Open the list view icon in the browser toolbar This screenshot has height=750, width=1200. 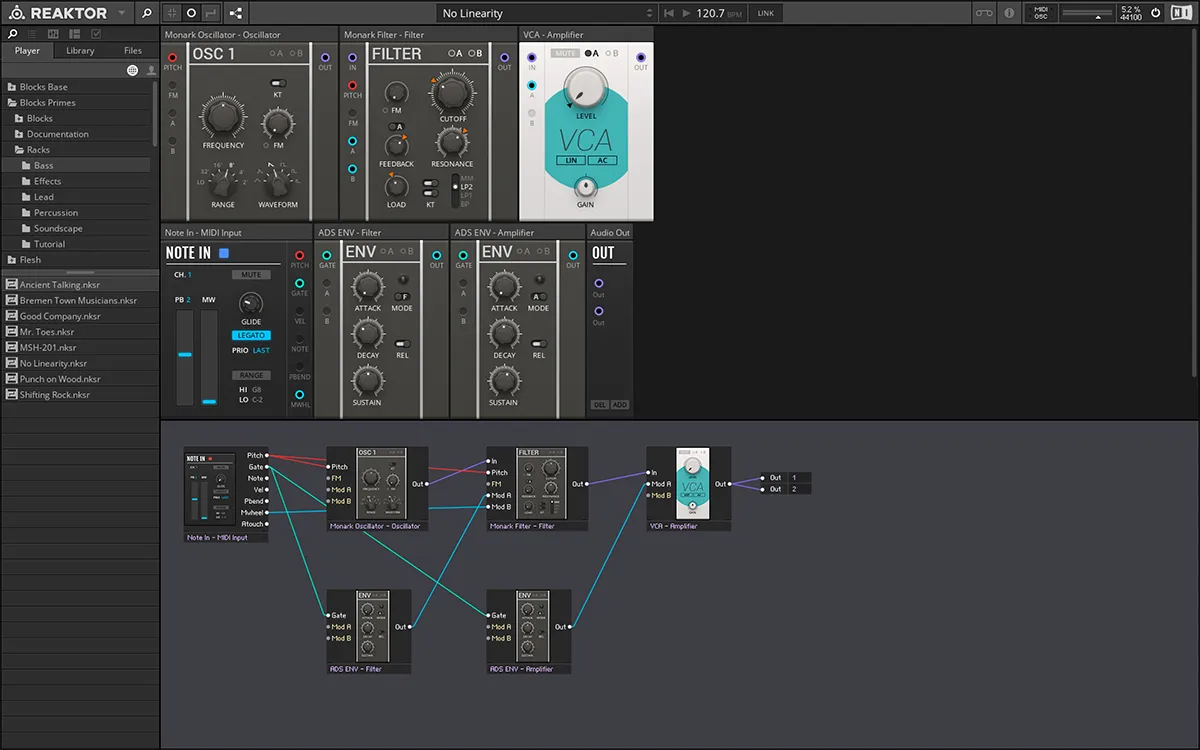point(33,34)
